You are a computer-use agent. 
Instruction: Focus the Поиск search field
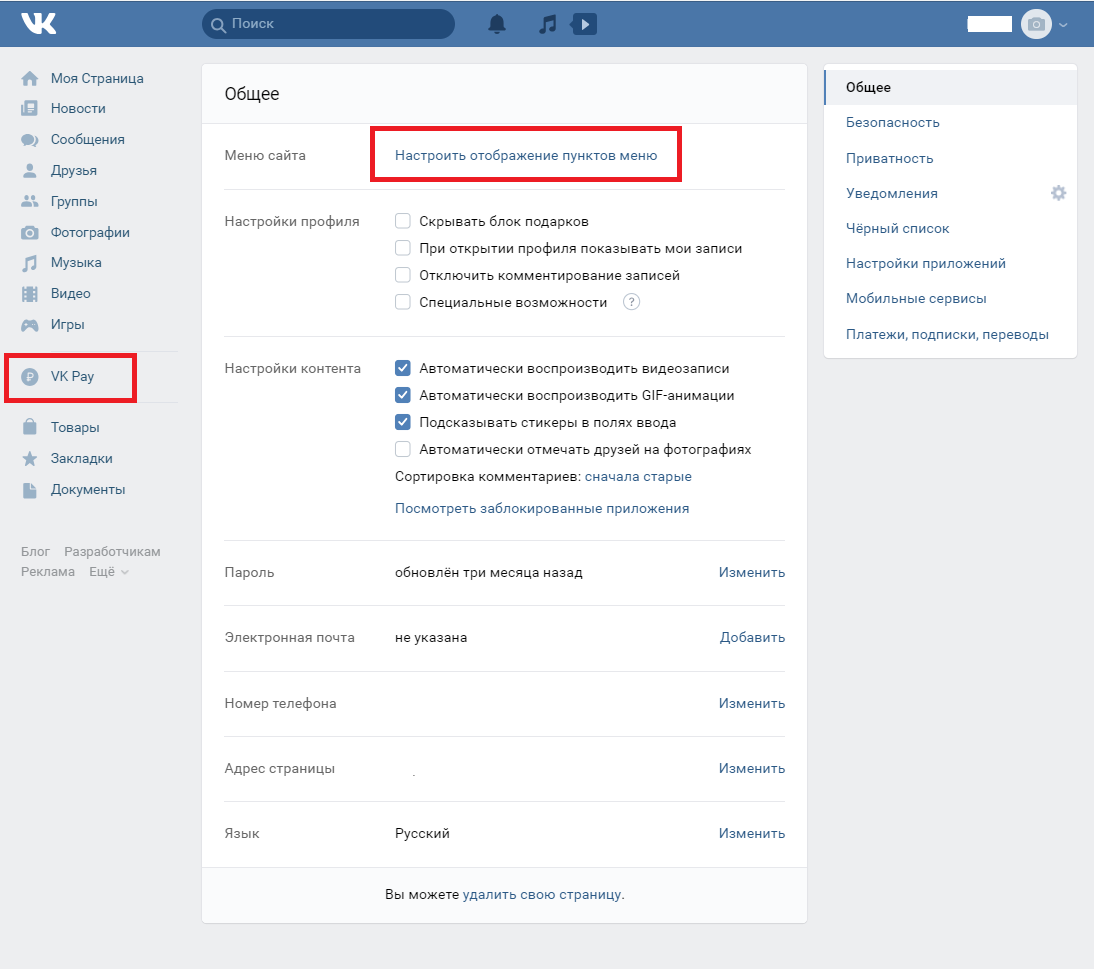[329, 24]
